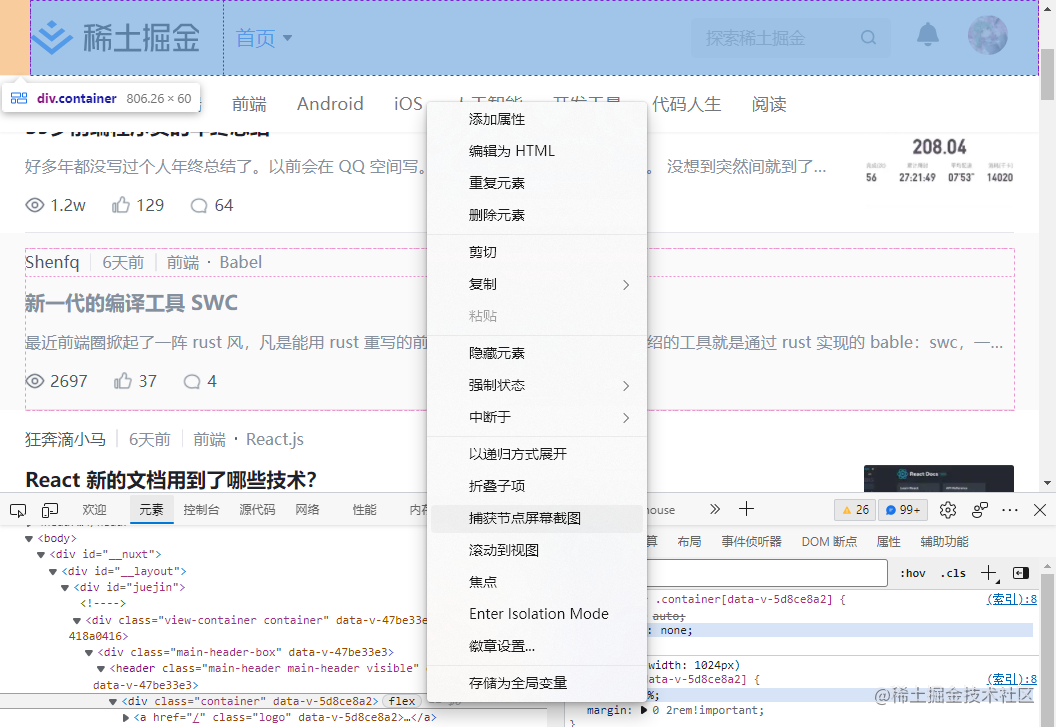Click the comment icon showing 4

192,382
